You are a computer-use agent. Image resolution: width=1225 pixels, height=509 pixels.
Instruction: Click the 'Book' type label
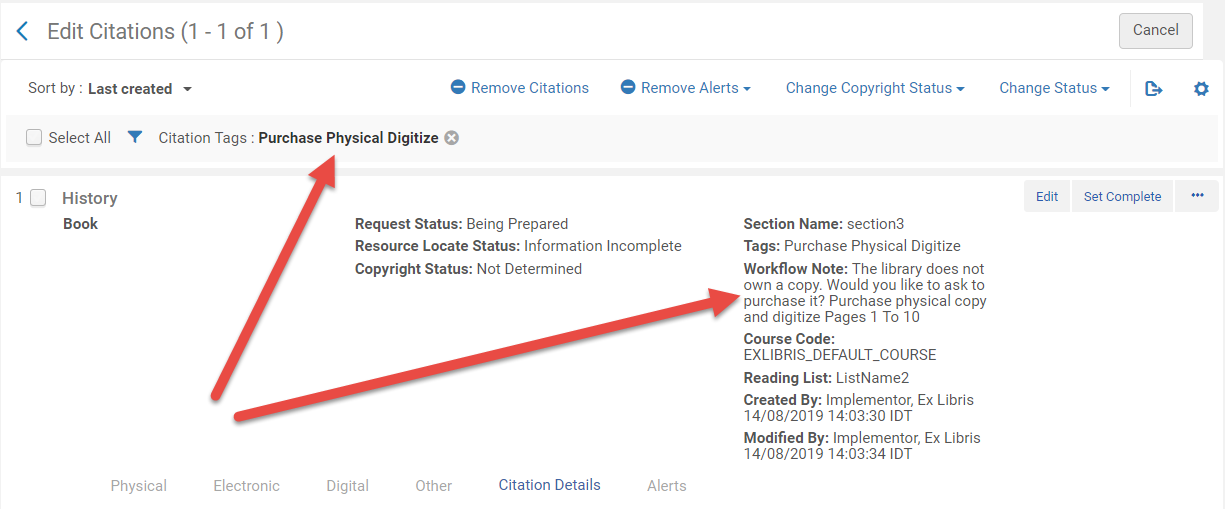(x=80, y=224)
